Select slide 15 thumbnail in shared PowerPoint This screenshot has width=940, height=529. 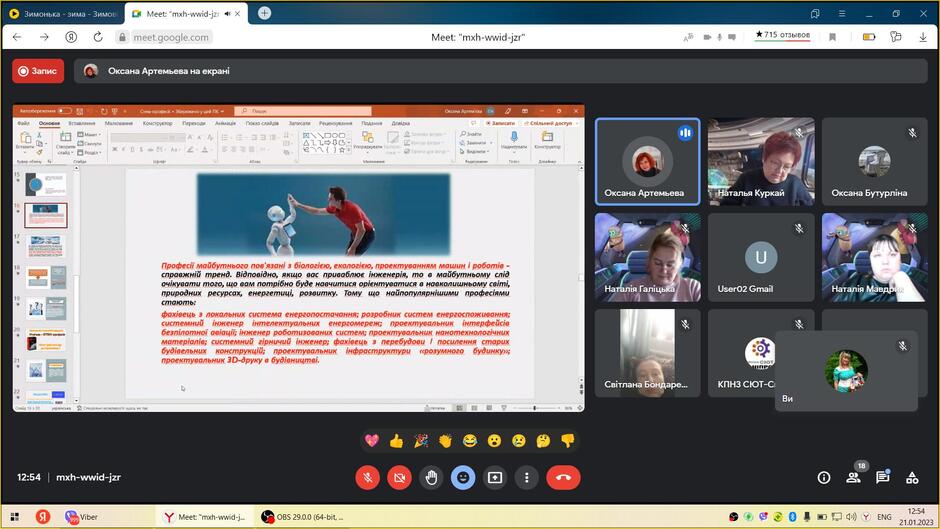(46, 185)
